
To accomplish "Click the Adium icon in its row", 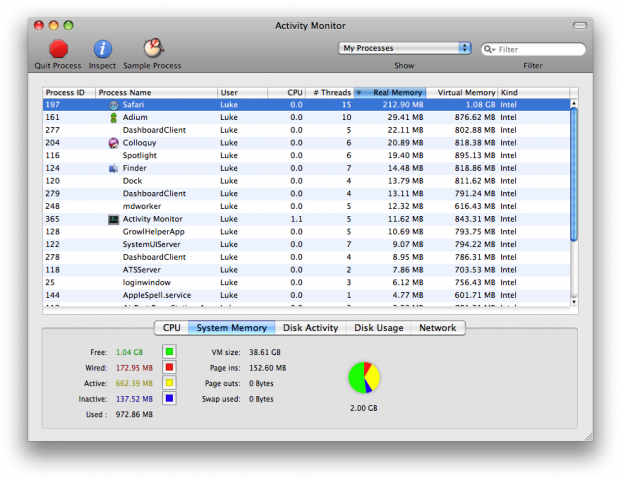I will click(114, 118).
